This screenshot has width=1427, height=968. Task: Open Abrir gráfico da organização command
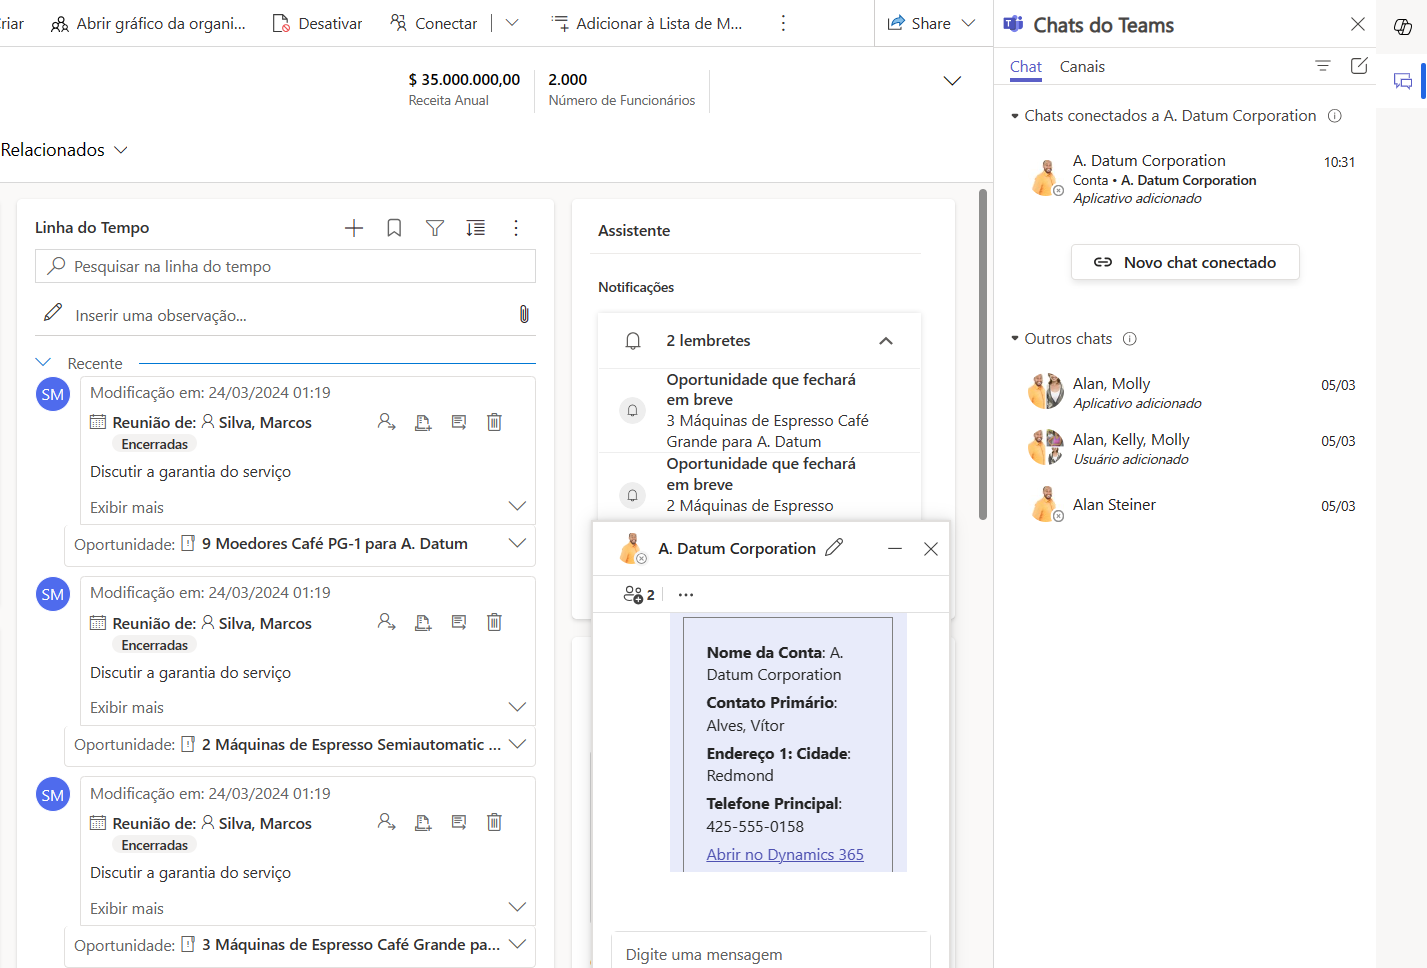coord(148,23)
